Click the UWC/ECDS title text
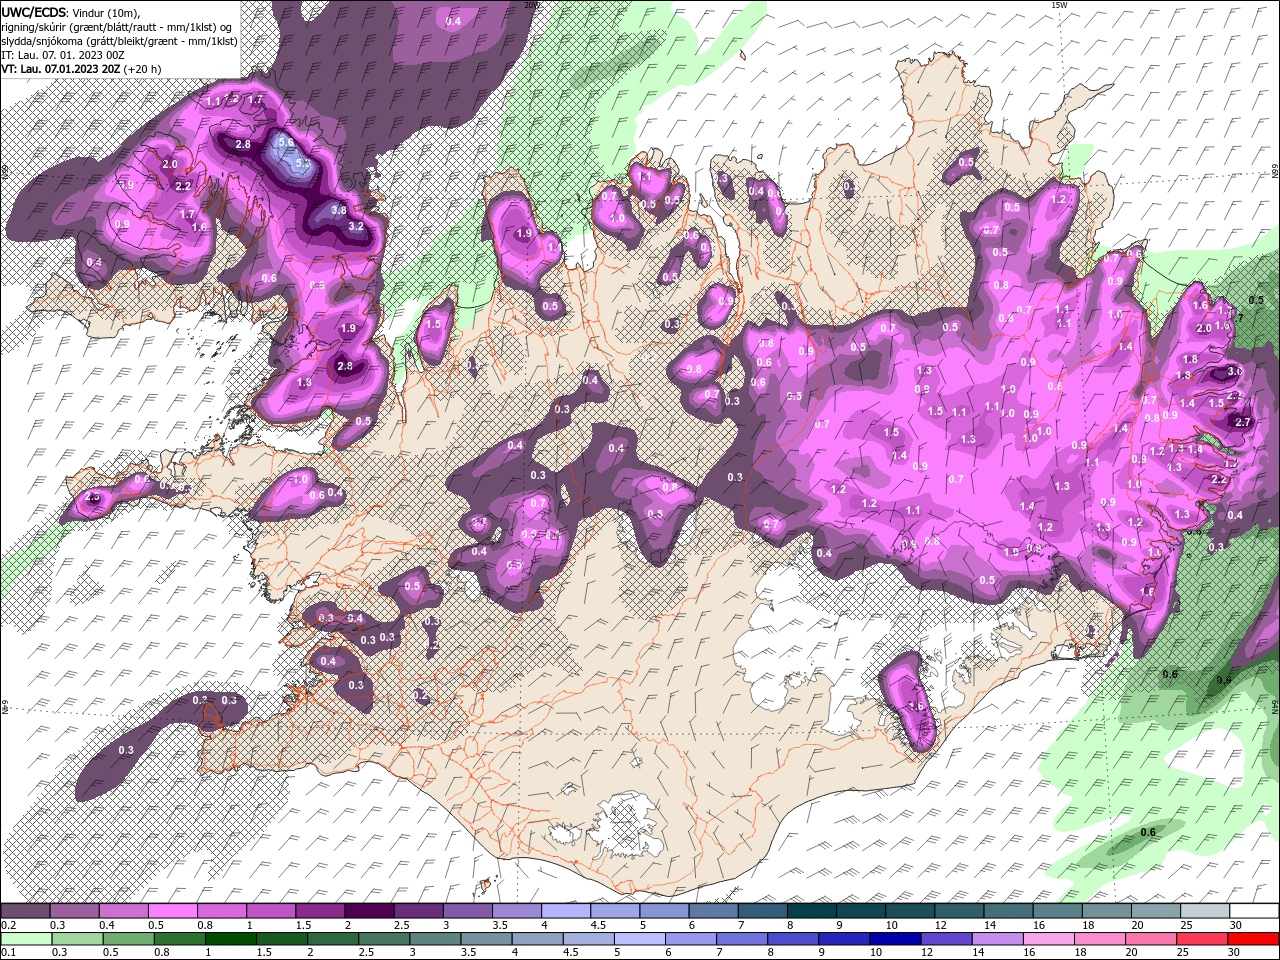Viewport: 1280px width, 960px height. click(34, 11)
